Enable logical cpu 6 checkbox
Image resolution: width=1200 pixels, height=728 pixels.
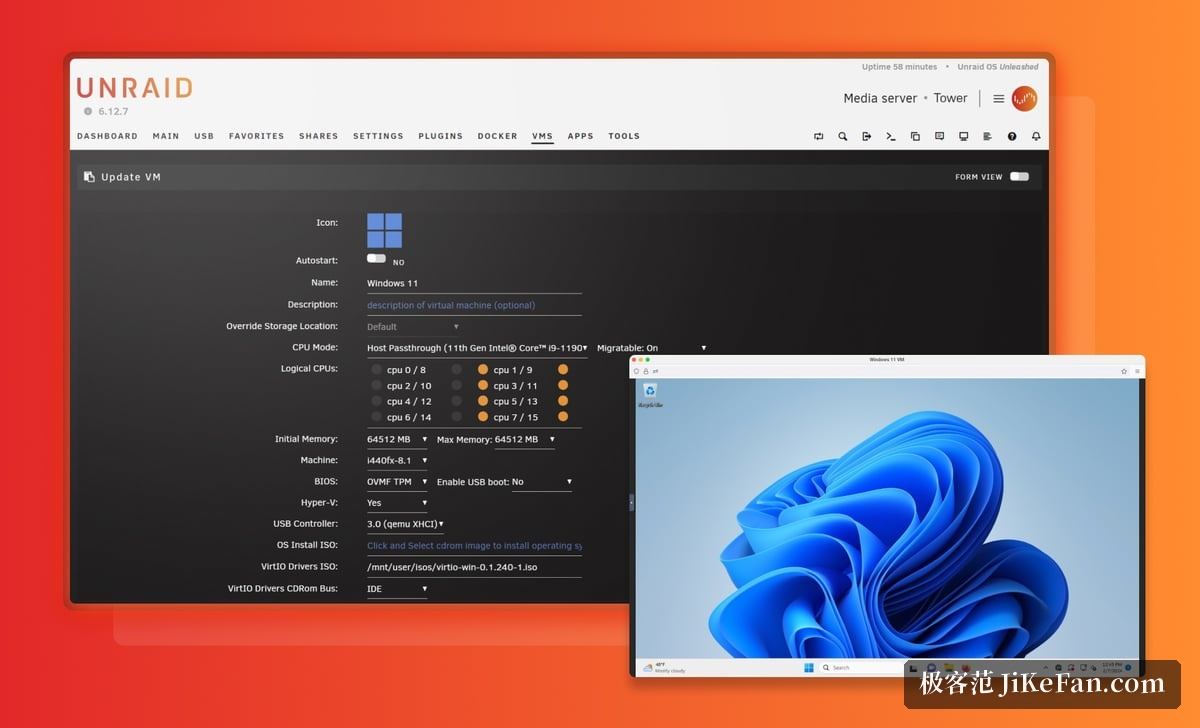point(377,417)
